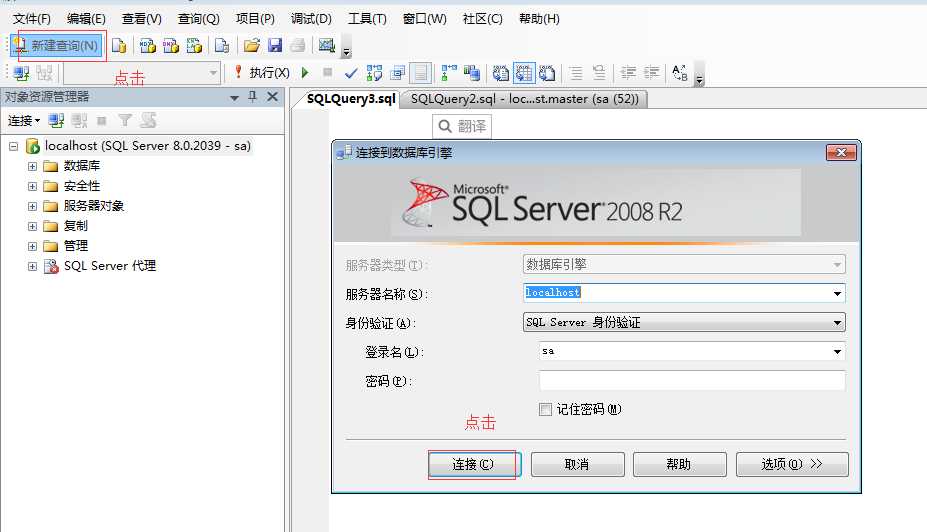This screenshot has height=532, width=927.
Task: Click the Analysis Services DMX Query icon
Action: pos(171,46)
